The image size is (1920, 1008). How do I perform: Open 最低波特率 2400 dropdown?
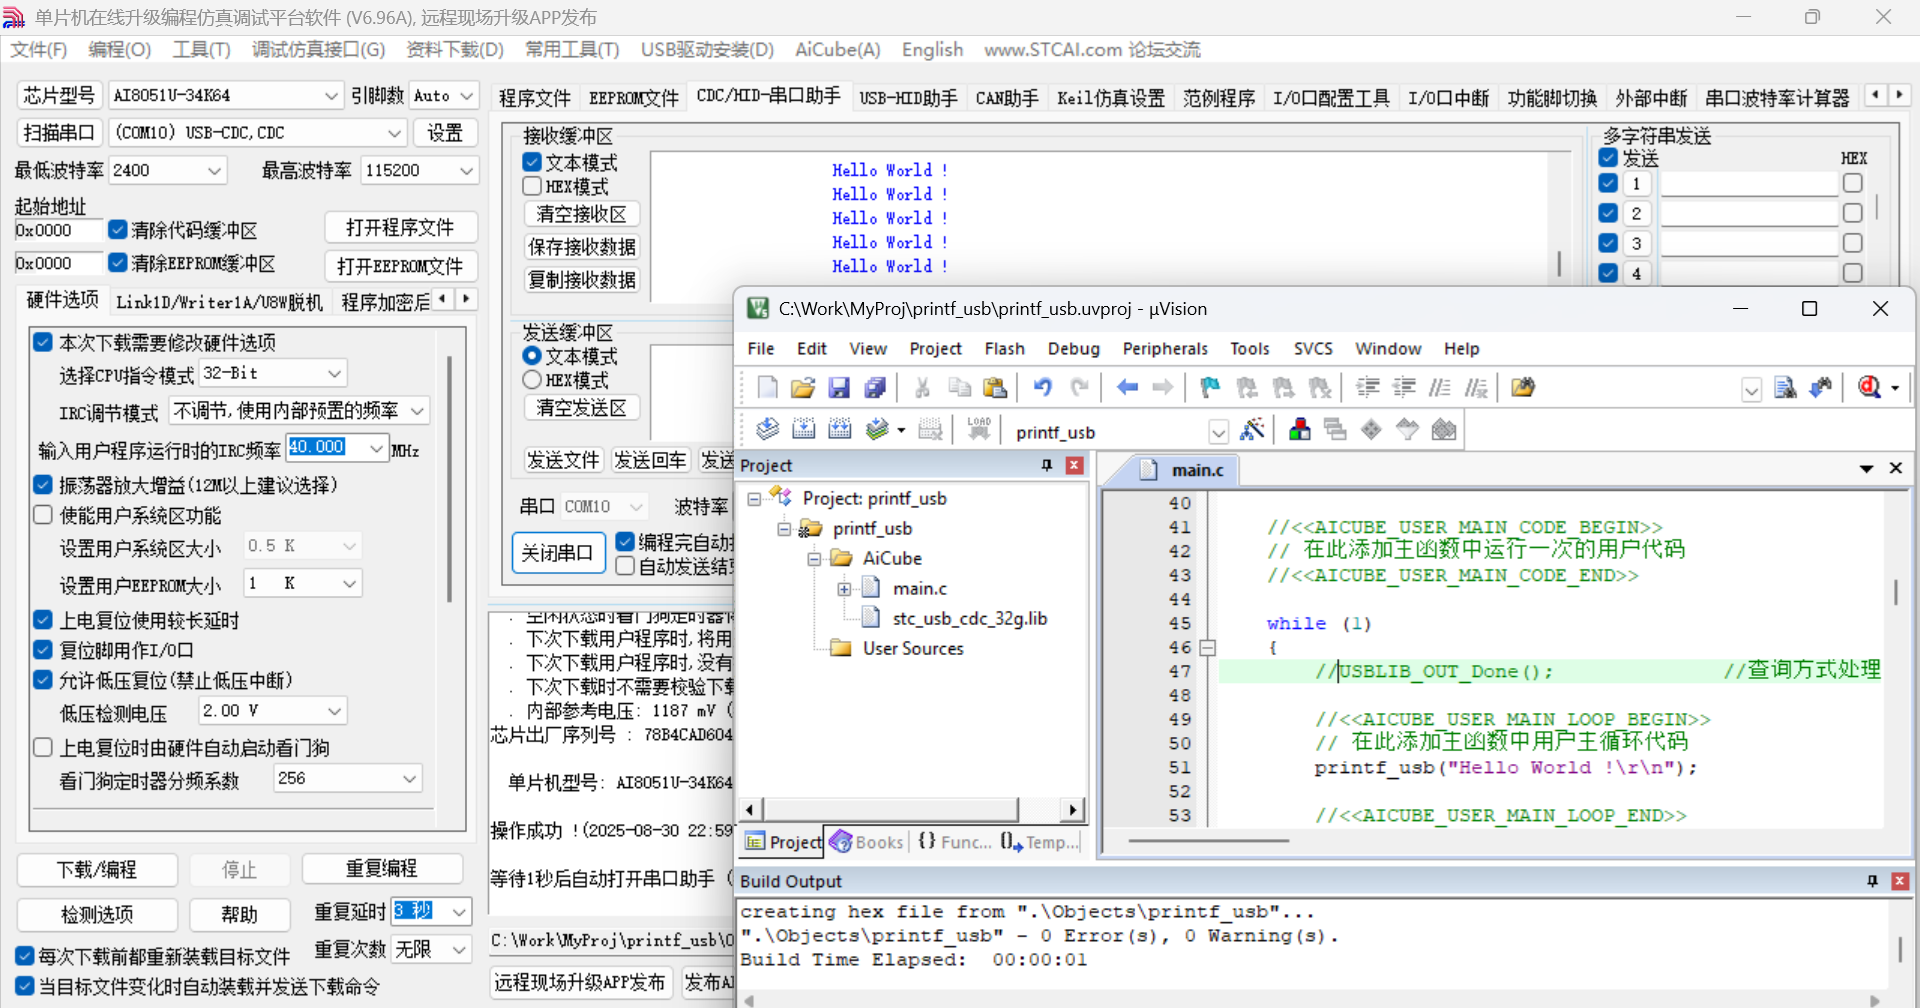click(214, 171)
